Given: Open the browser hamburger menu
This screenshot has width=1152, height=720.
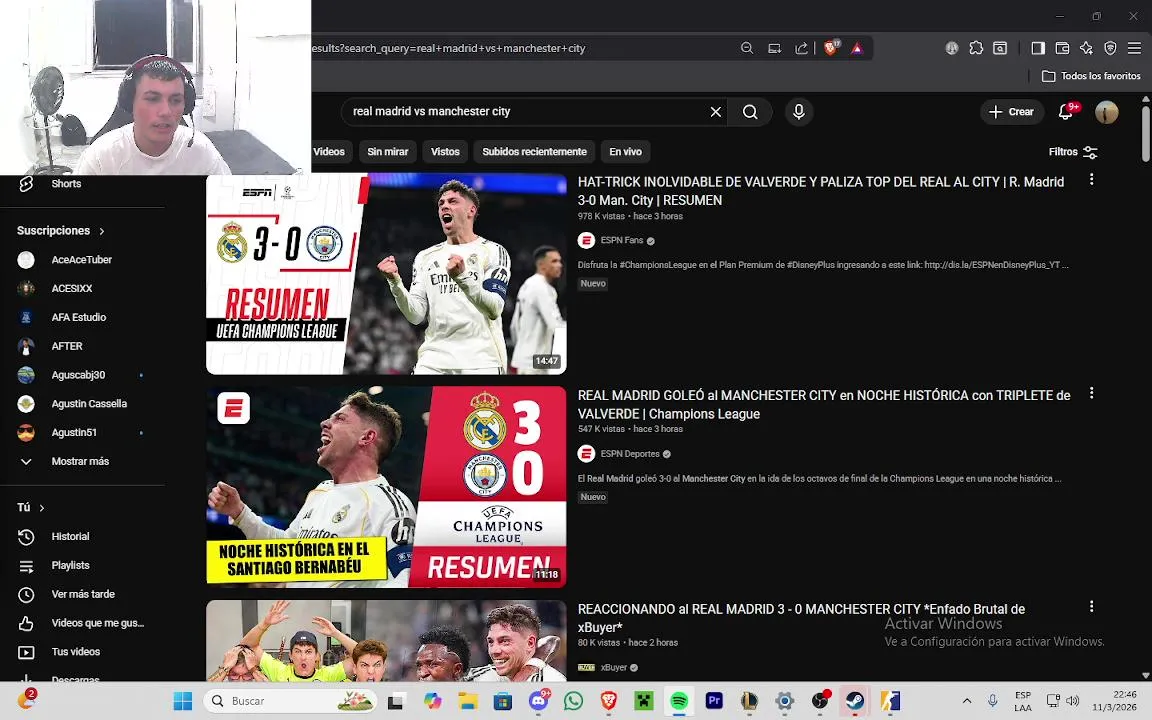Looking at the screenshot, I should (x=1134, y=48).
